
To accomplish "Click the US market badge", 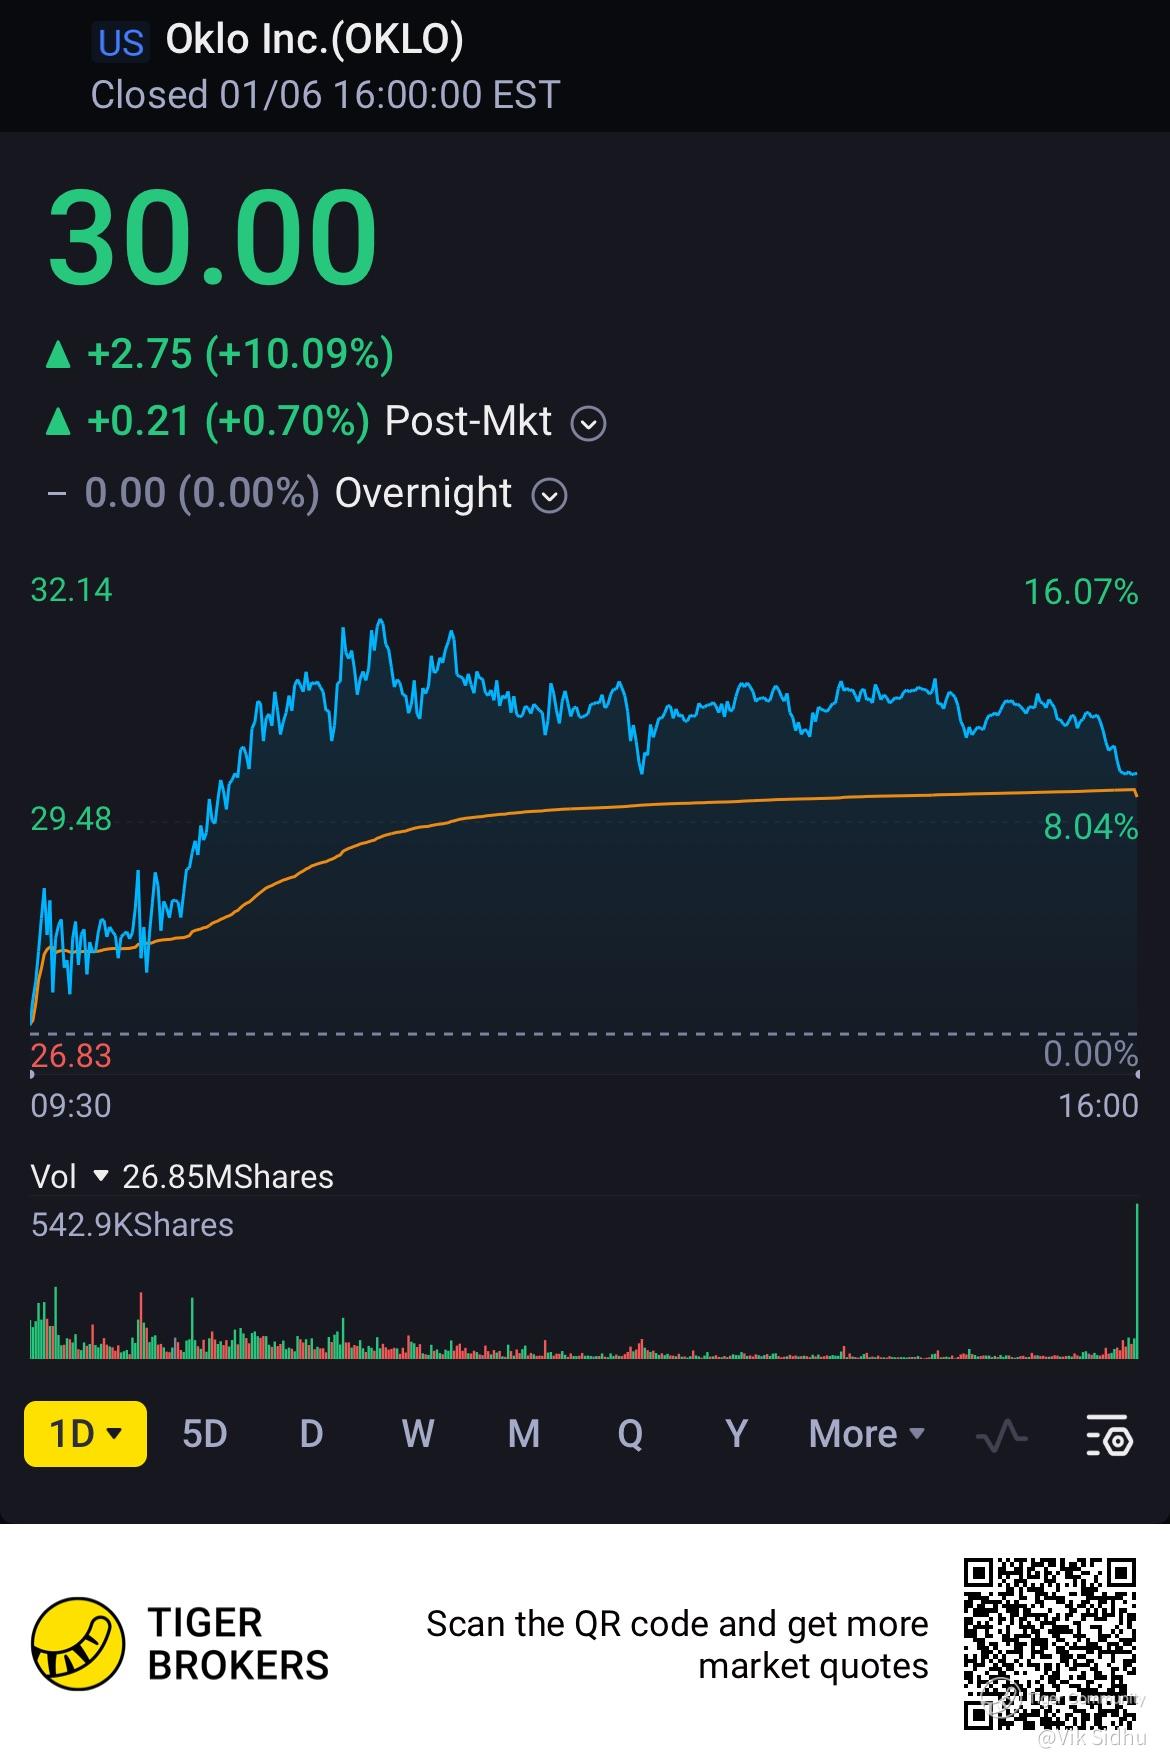I will pos(121,42).
